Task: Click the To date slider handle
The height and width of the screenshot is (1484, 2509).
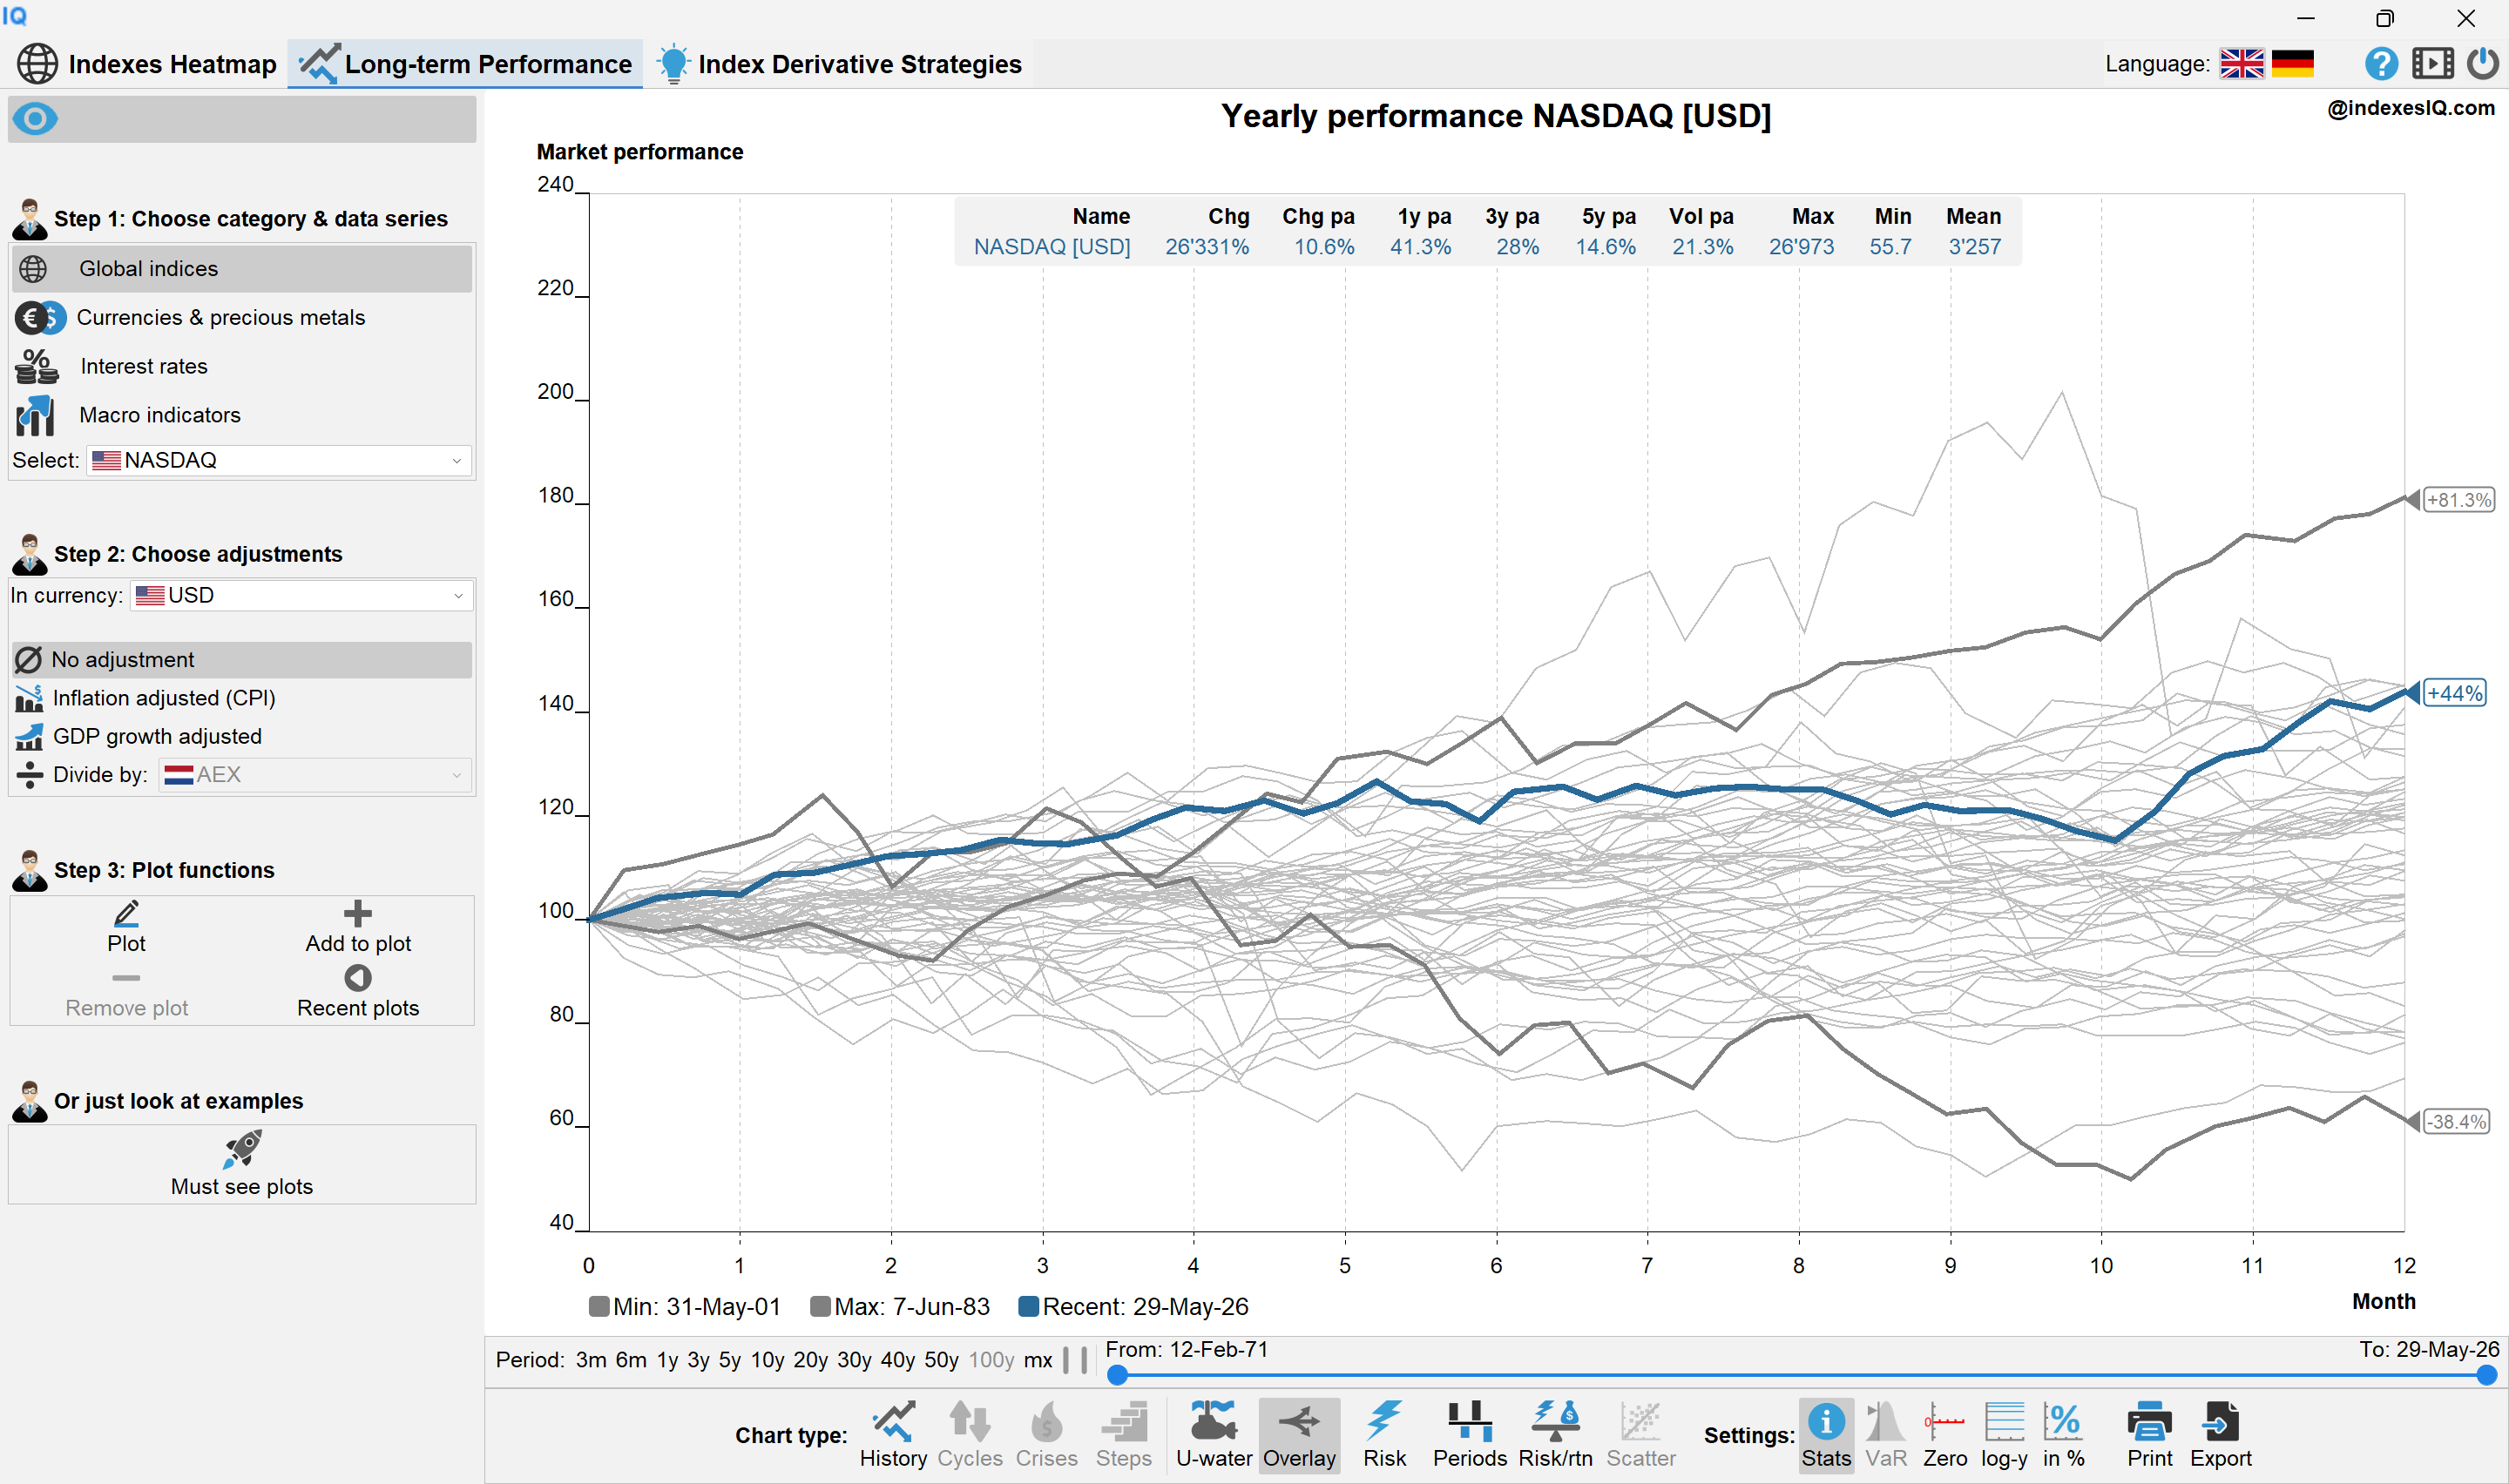Action: click(x=2486, y=1376)
